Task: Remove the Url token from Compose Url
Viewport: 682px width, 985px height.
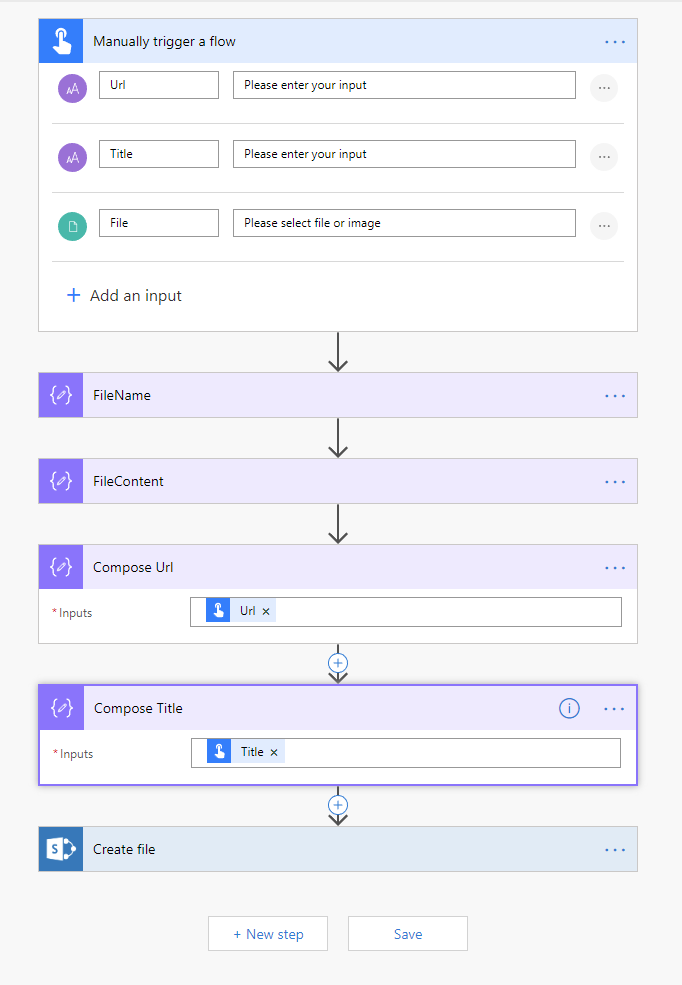Action: (x=266, y=611)
